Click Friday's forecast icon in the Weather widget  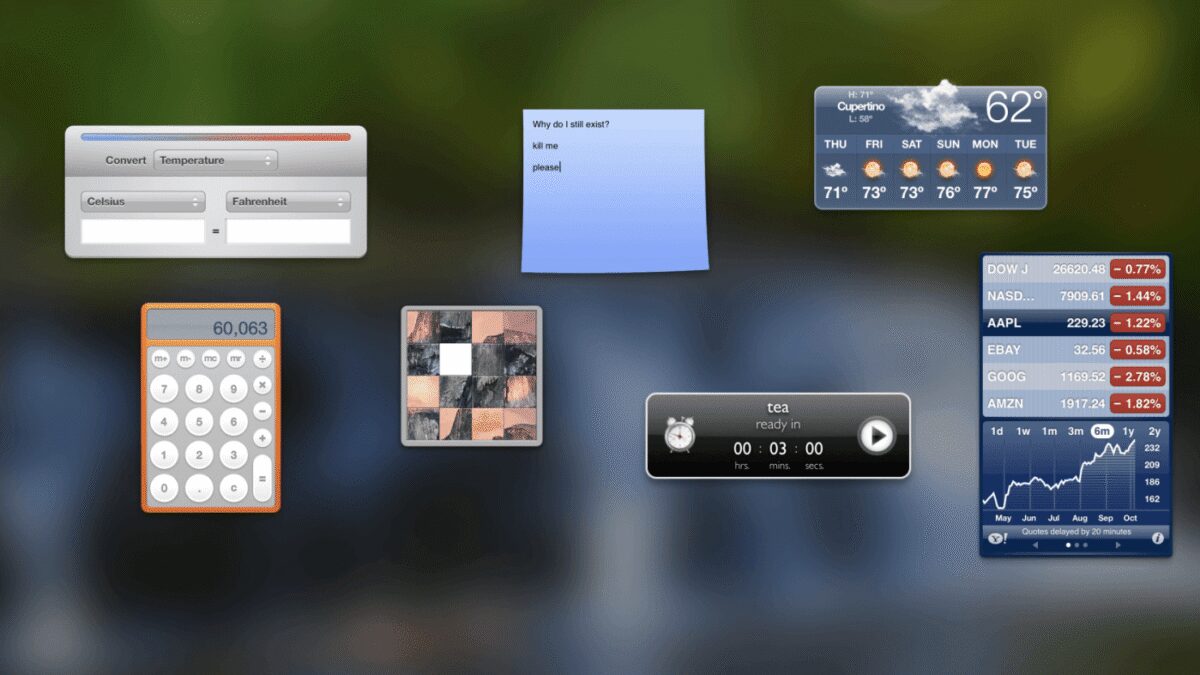pos(873,172)
